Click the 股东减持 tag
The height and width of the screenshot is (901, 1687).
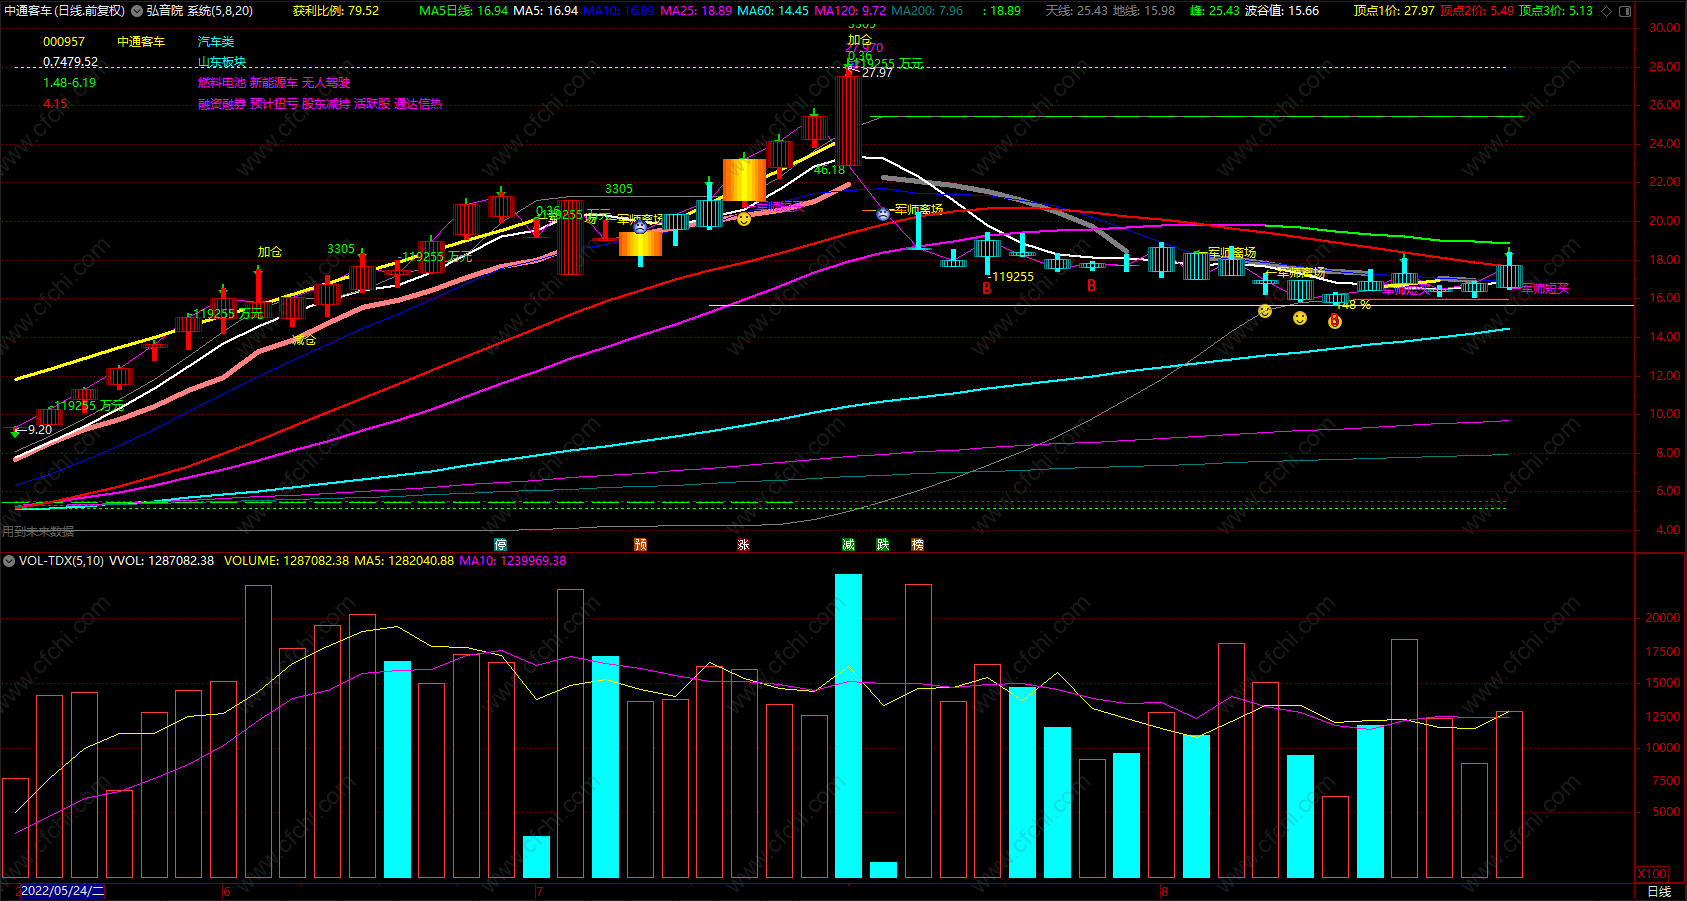tap(326, 104)
